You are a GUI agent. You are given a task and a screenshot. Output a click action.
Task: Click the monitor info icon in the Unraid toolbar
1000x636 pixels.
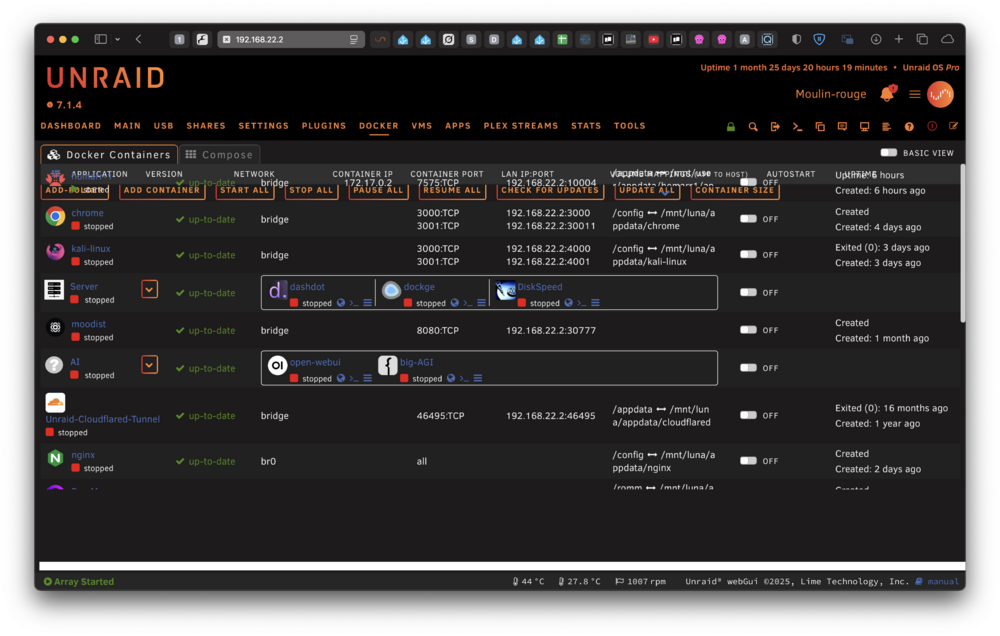click(864, 127)
